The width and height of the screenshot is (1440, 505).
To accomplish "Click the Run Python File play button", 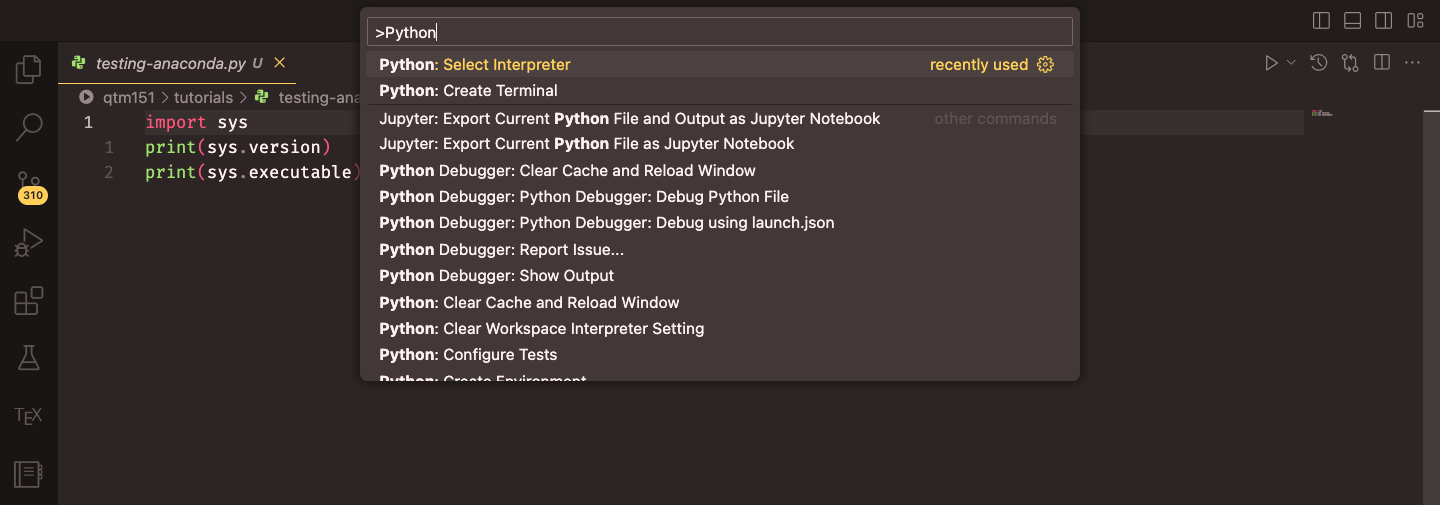I will (1271, 63).
